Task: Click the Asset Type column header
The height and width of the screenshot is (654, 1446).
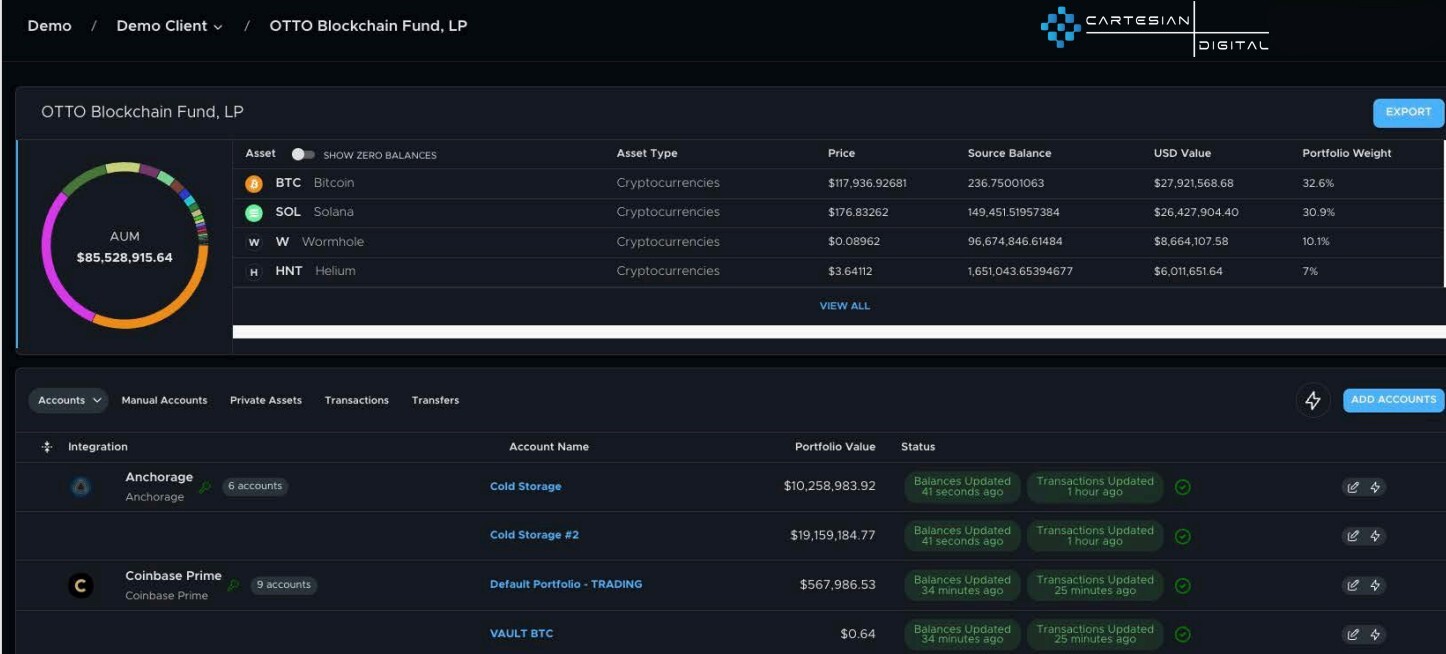Action: pos(647,154)
